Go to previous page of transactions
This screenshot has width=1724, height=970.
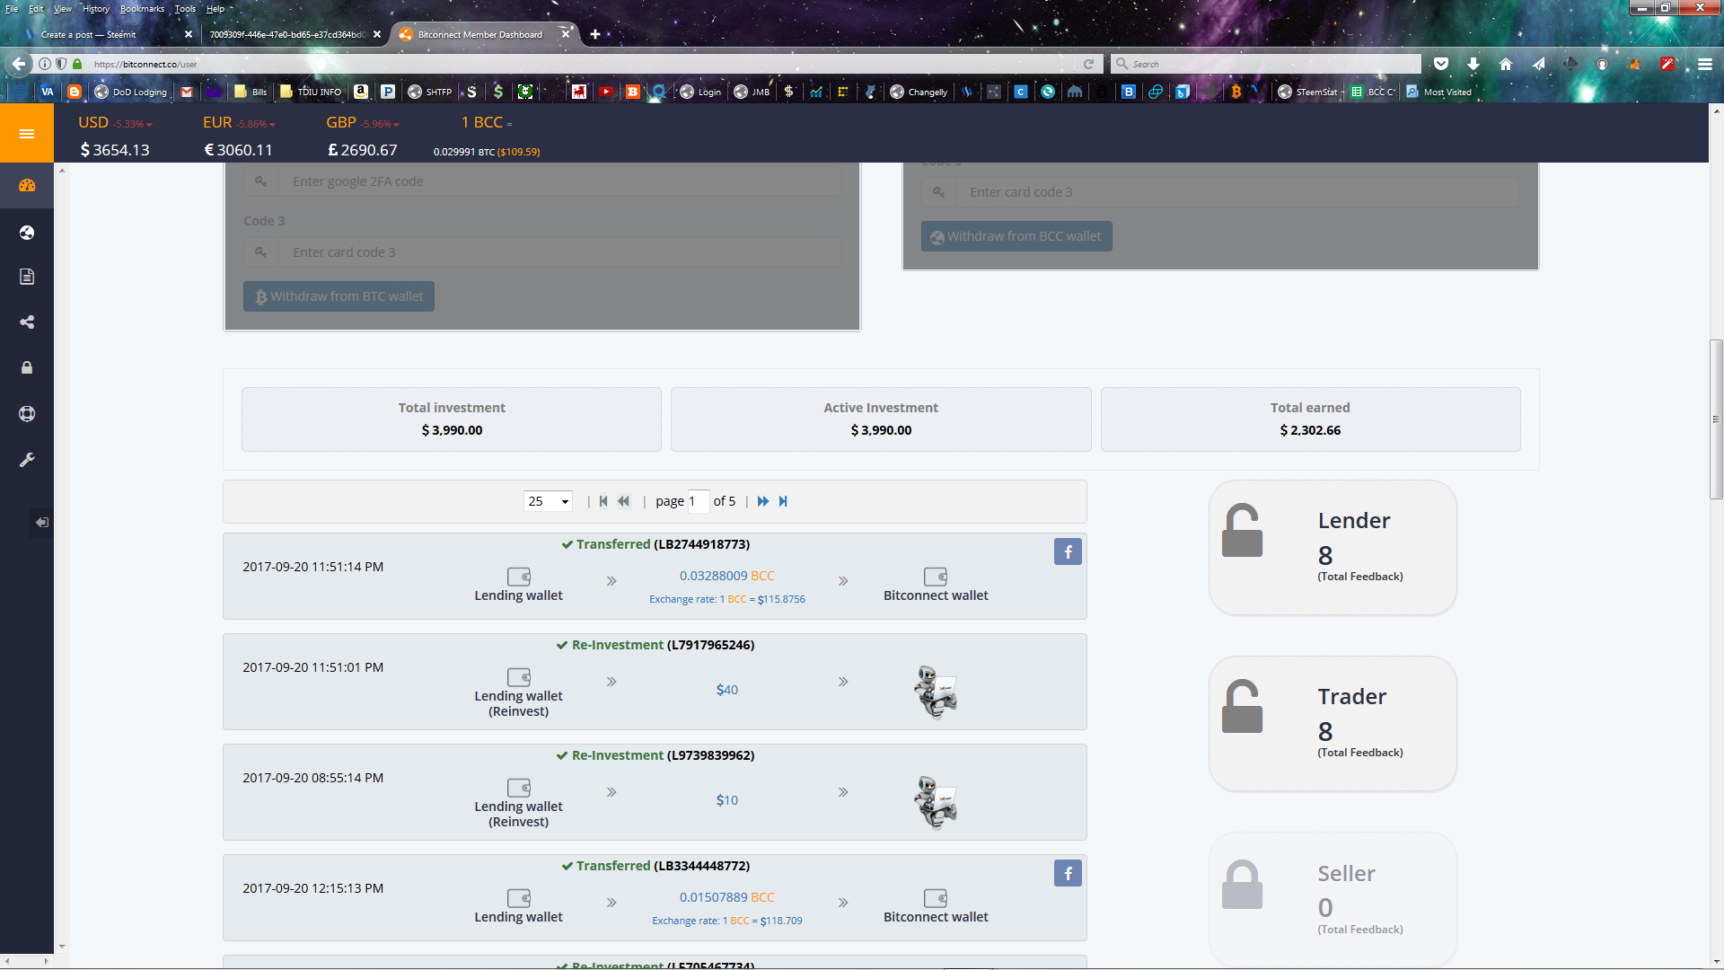tap(623, 501)
